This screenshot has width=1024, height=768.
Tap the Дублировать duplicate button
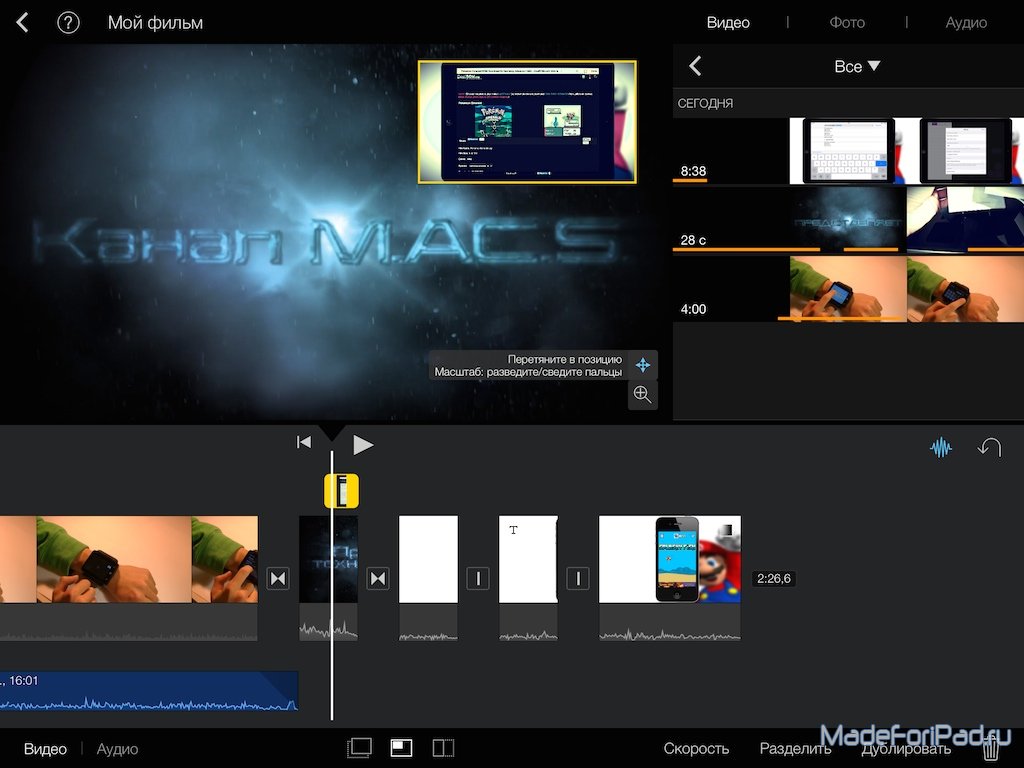906,749
